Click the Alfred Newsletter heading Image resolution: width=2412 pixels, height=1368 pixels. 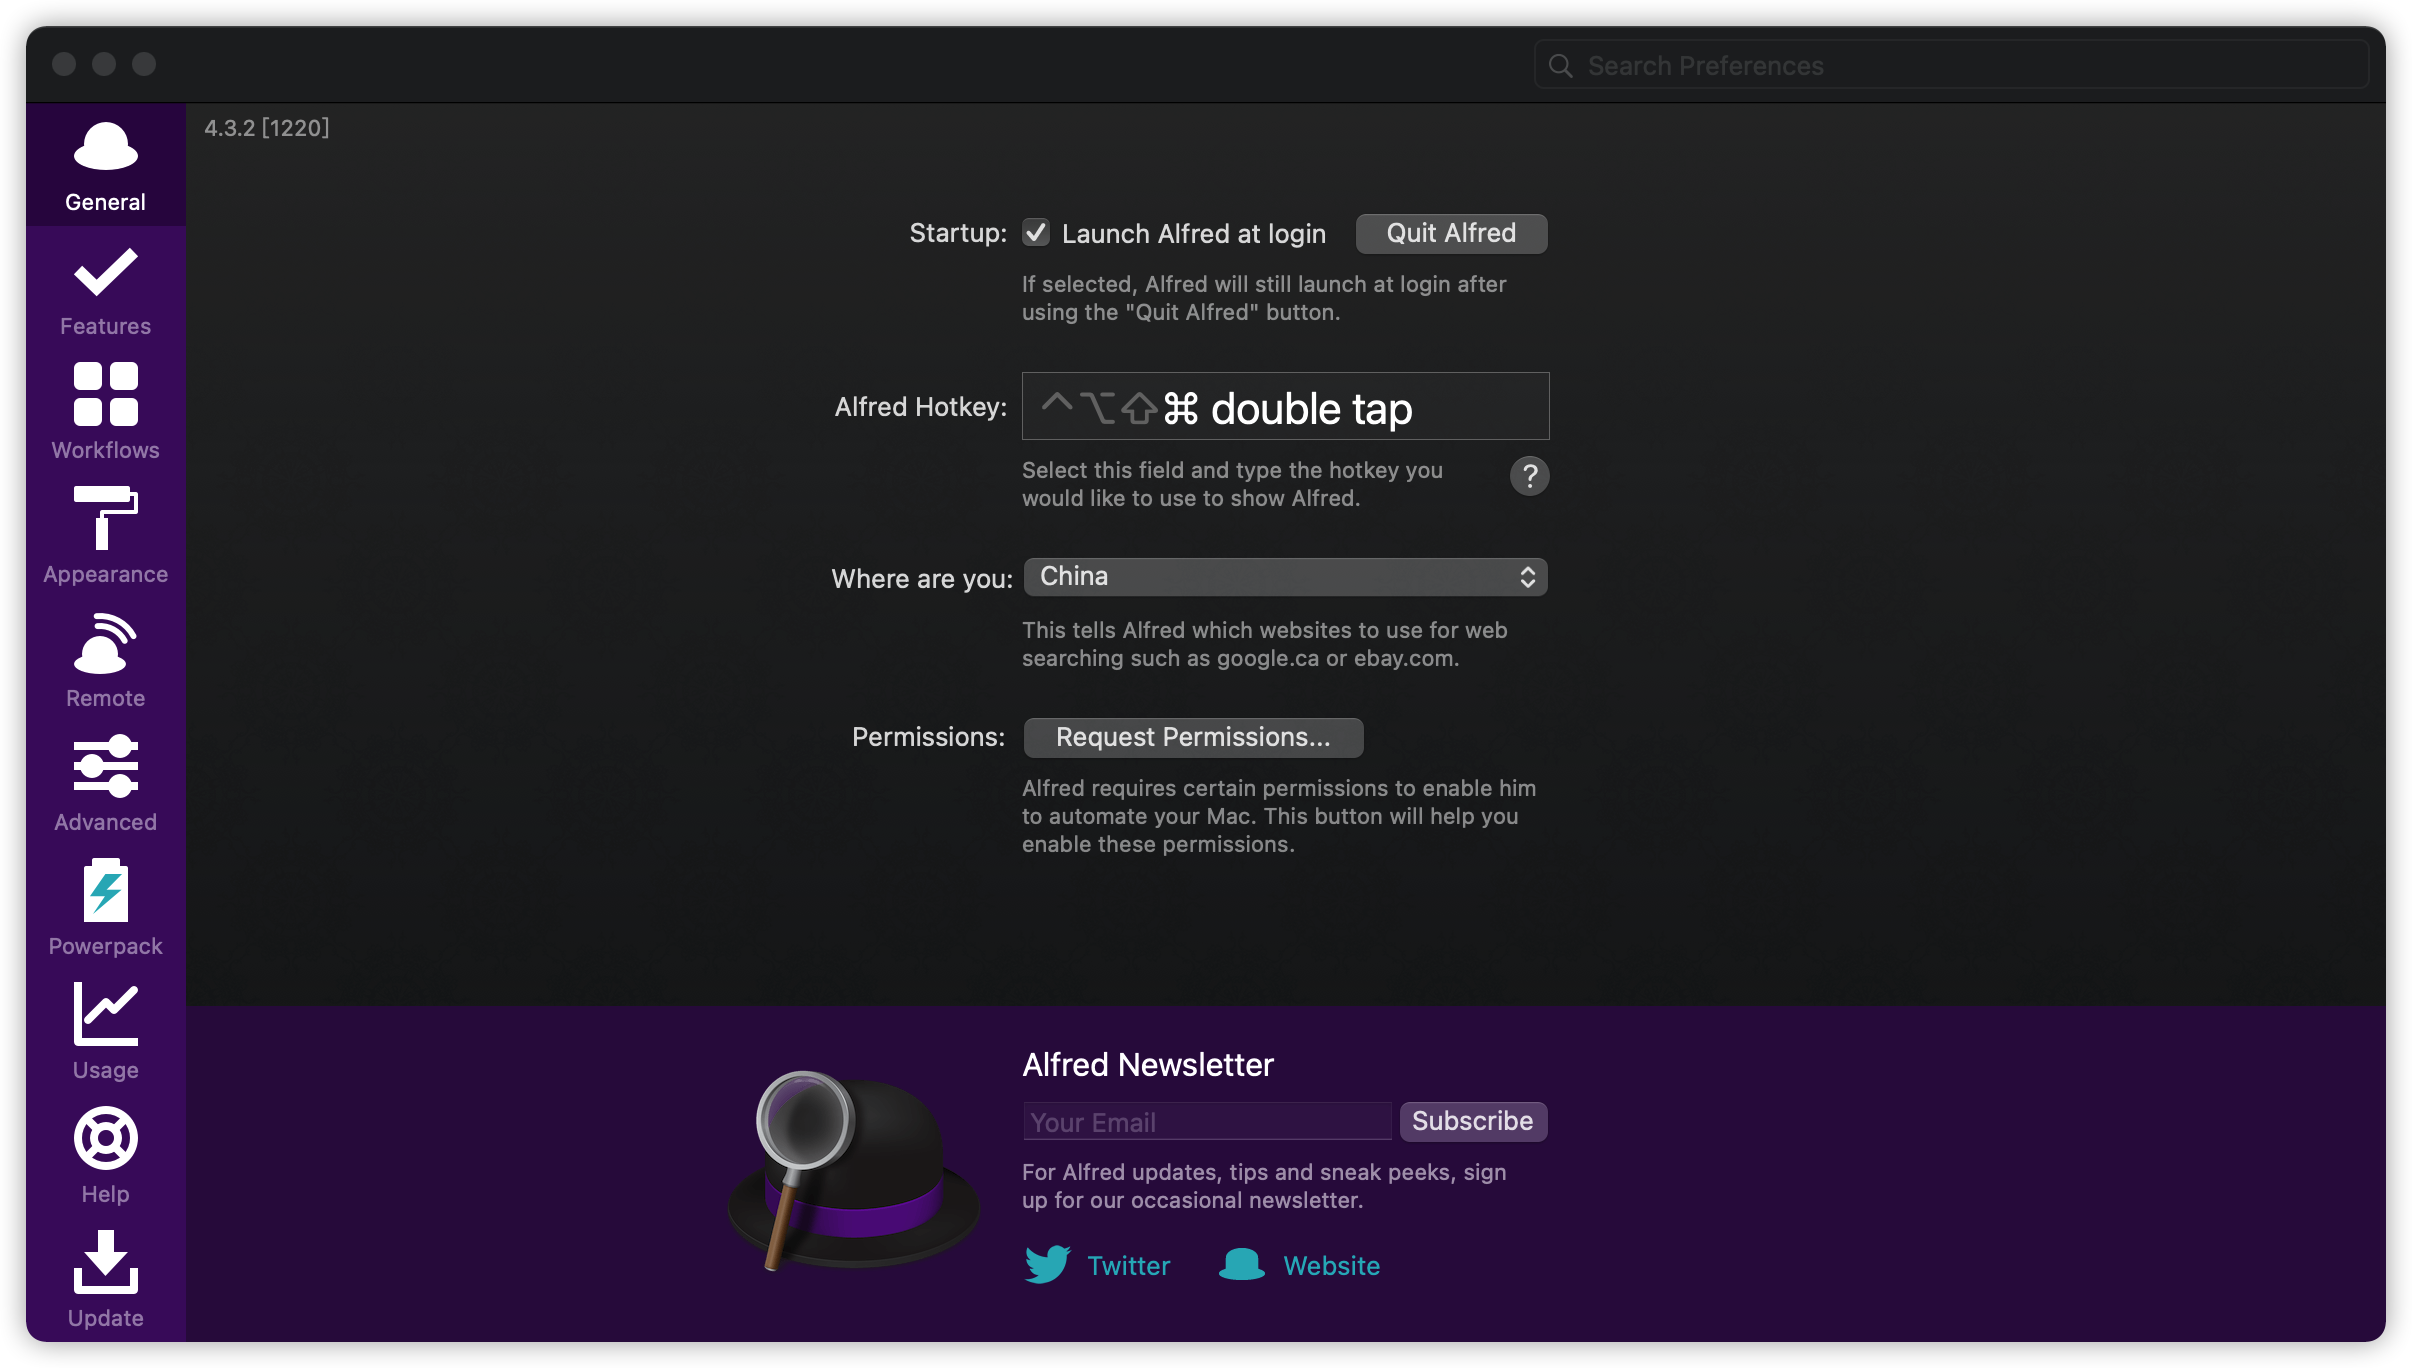coord(1148,1065)
